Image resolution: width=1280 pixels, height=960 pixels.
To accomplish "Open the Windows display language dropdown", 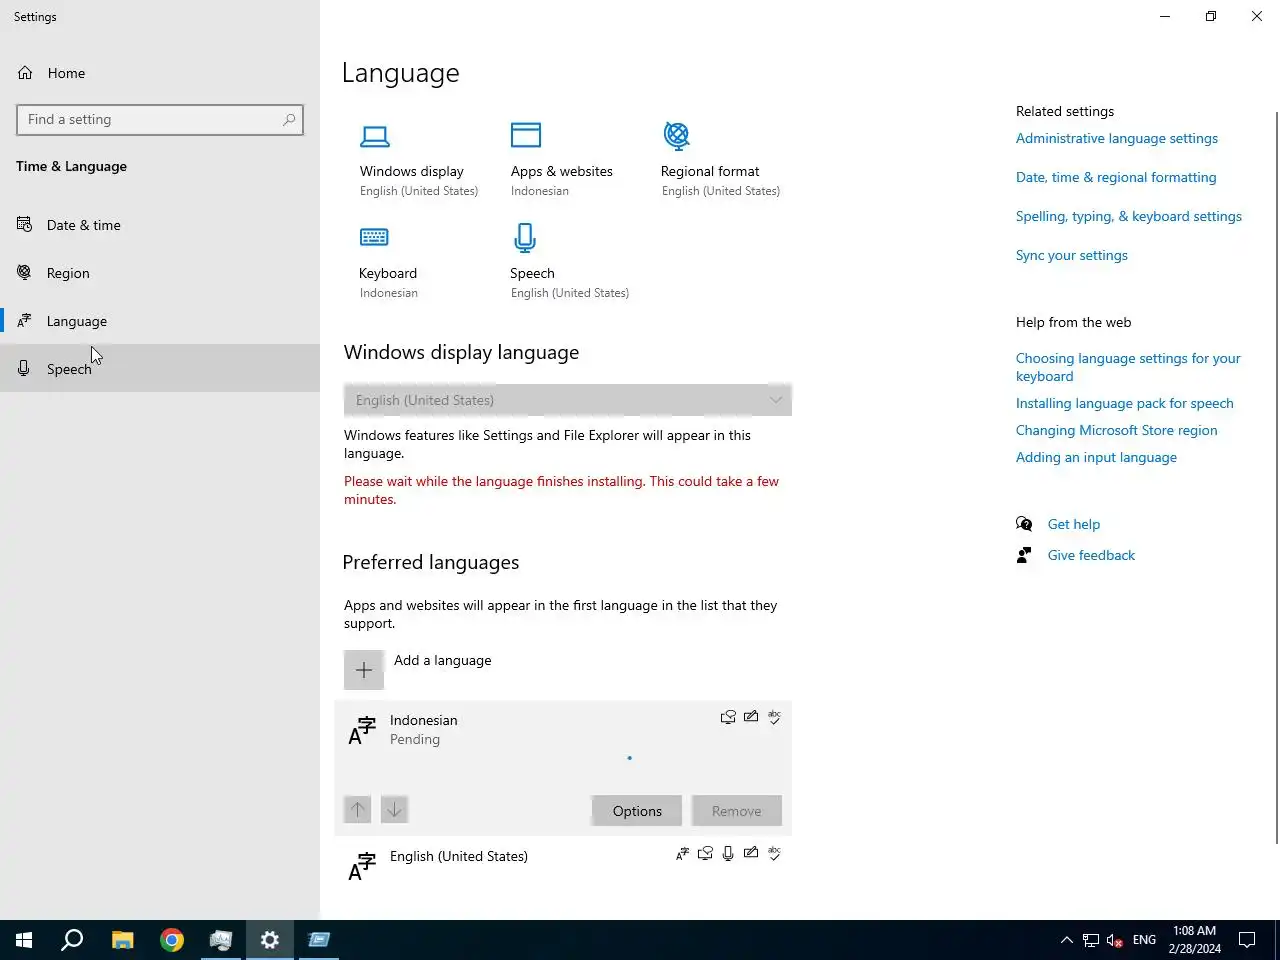I will point(568,400).
